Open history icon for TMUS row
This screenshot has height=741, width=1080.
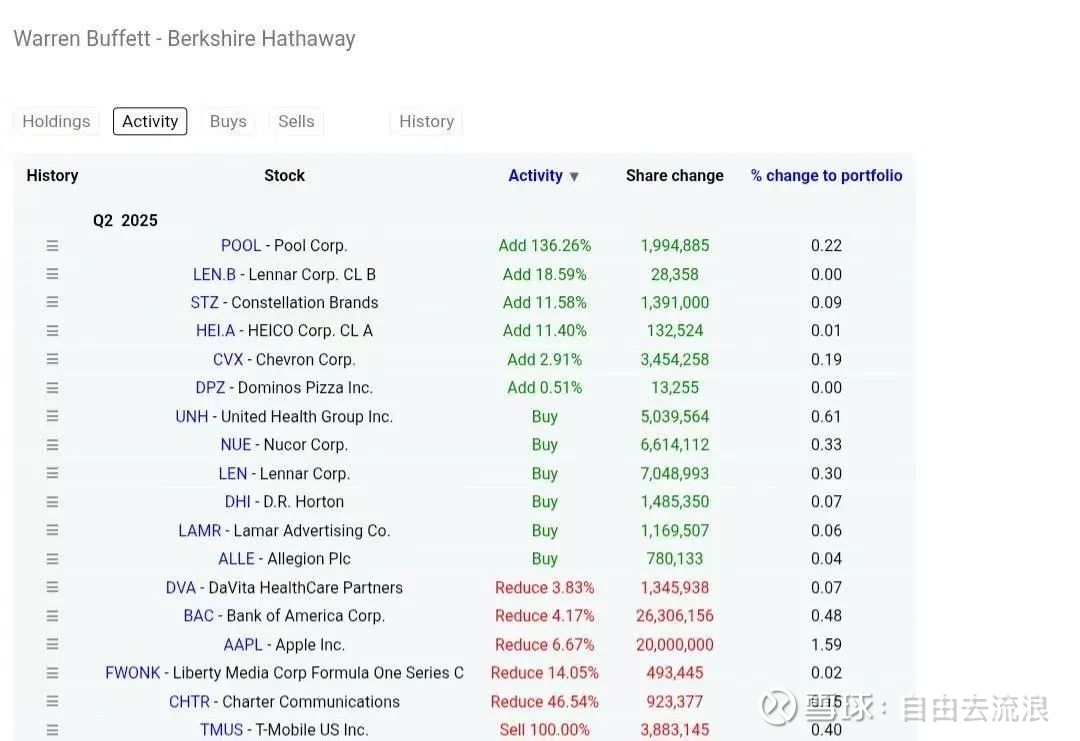[x=52, y=729]
